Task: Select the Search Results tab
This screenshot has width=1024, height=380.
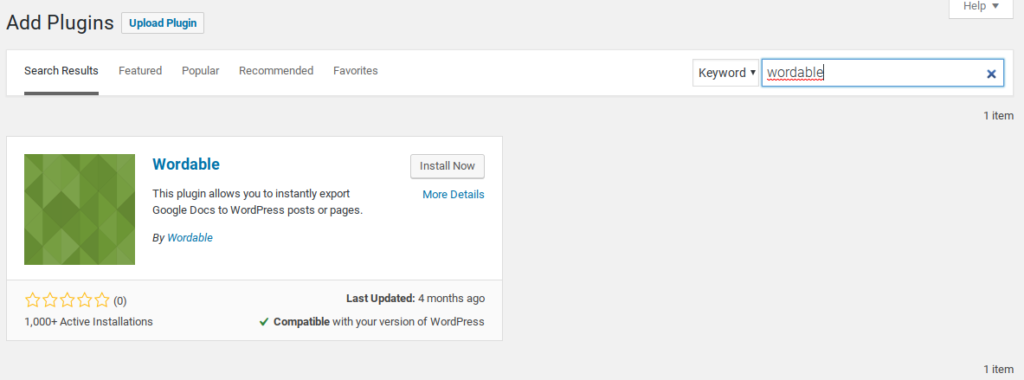Action: click(x=61, y=71)
